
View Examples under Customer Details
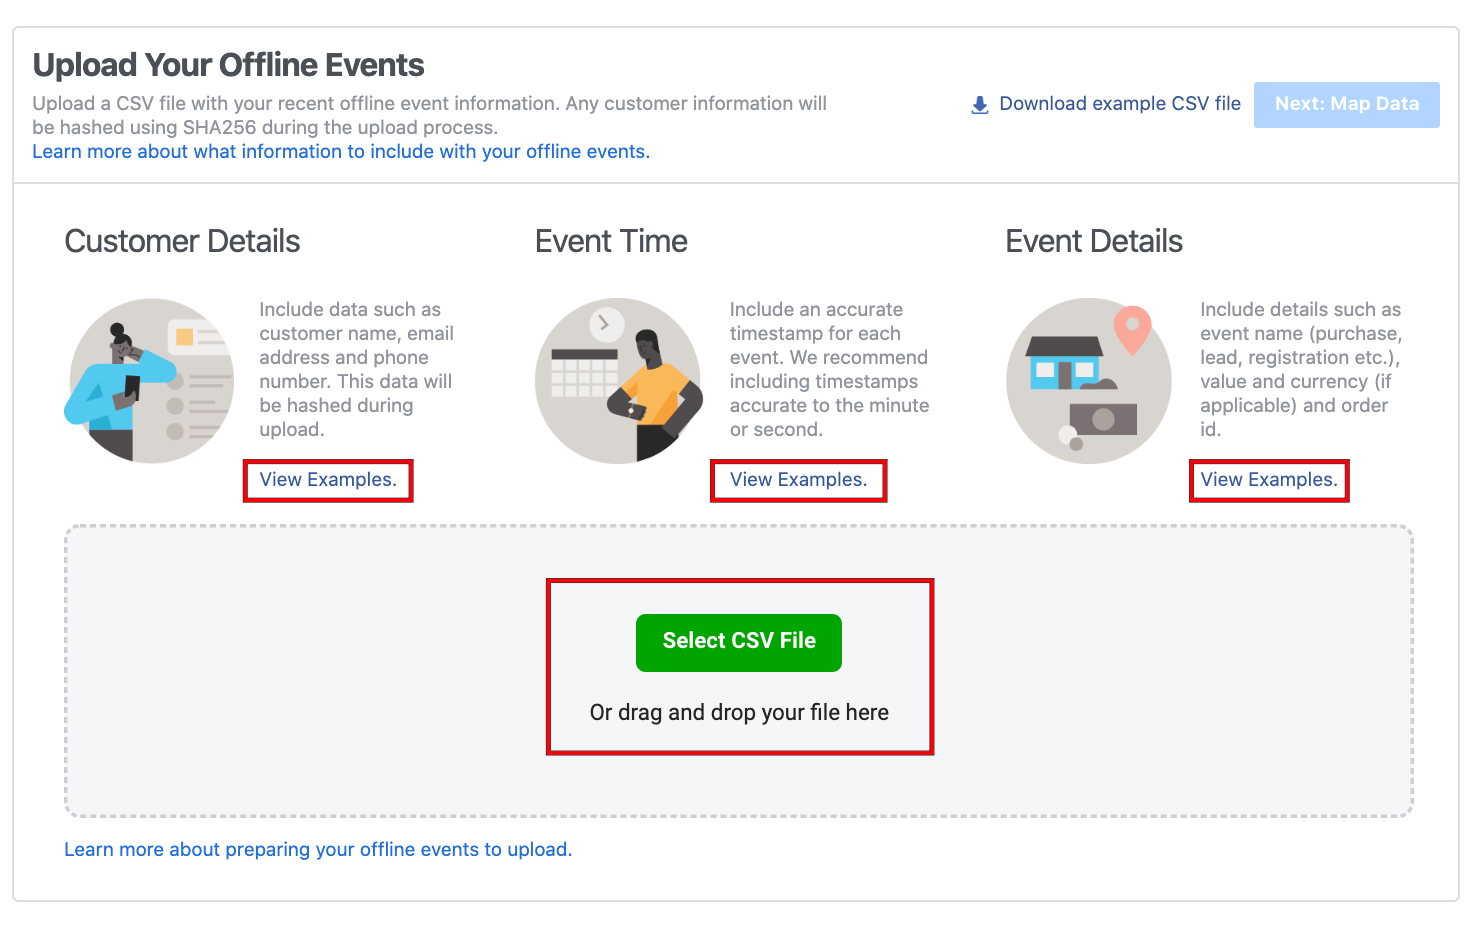pyautogui.click(x=328, y=479)
